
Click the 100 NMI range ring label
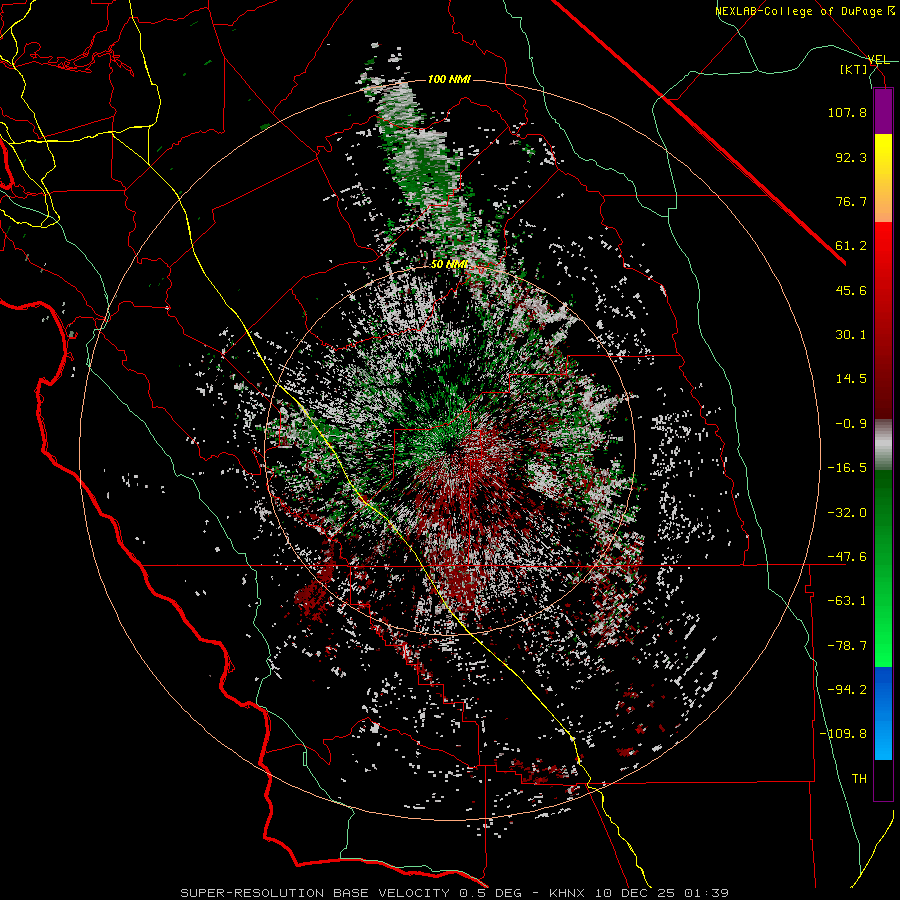[449, 79]
